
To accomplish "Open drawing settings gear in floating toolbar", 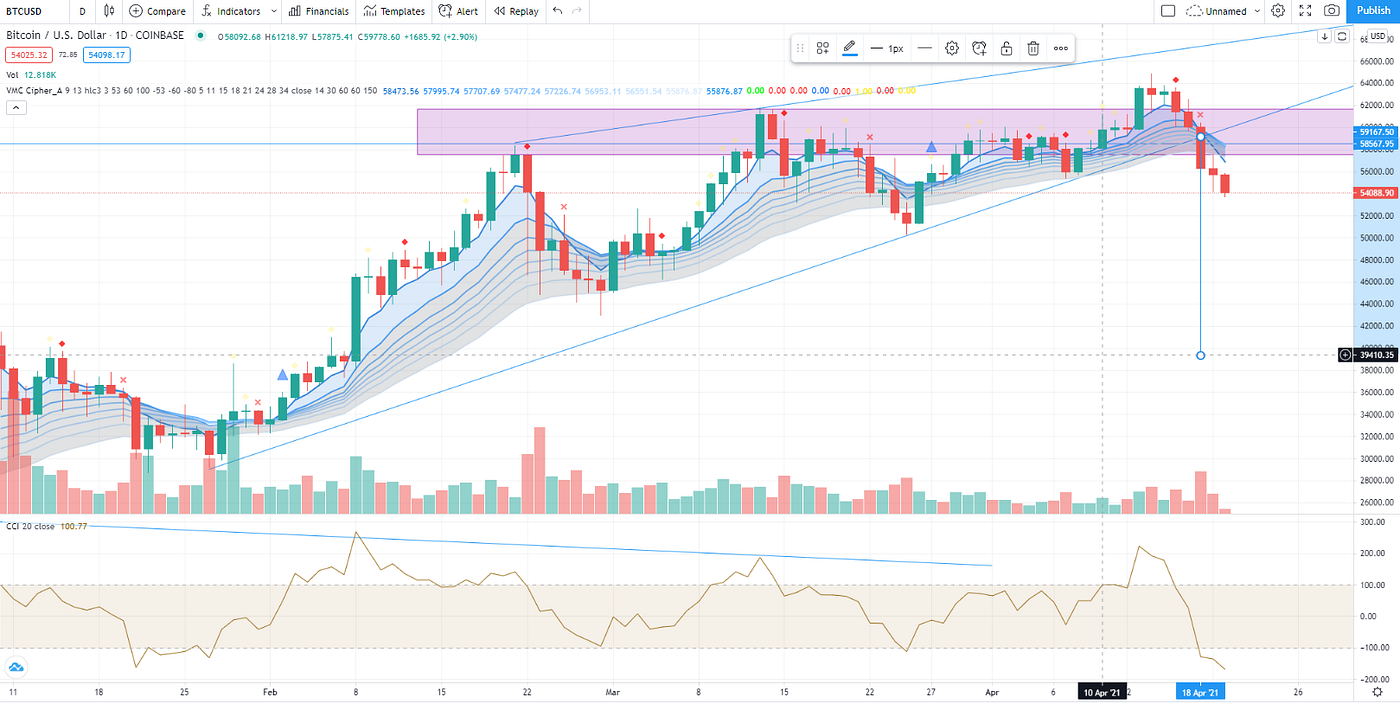I will (952, 48).
